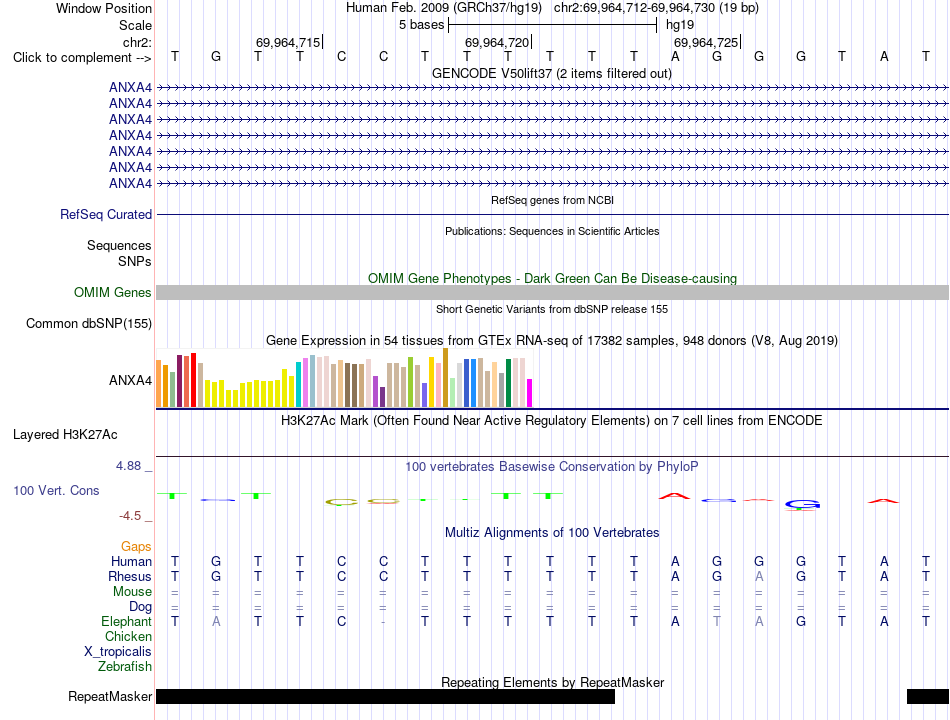Open 'Publications: Sequences in Scientific Articles' title
This screenshot has height=720, width=950.
click(552, 231)
